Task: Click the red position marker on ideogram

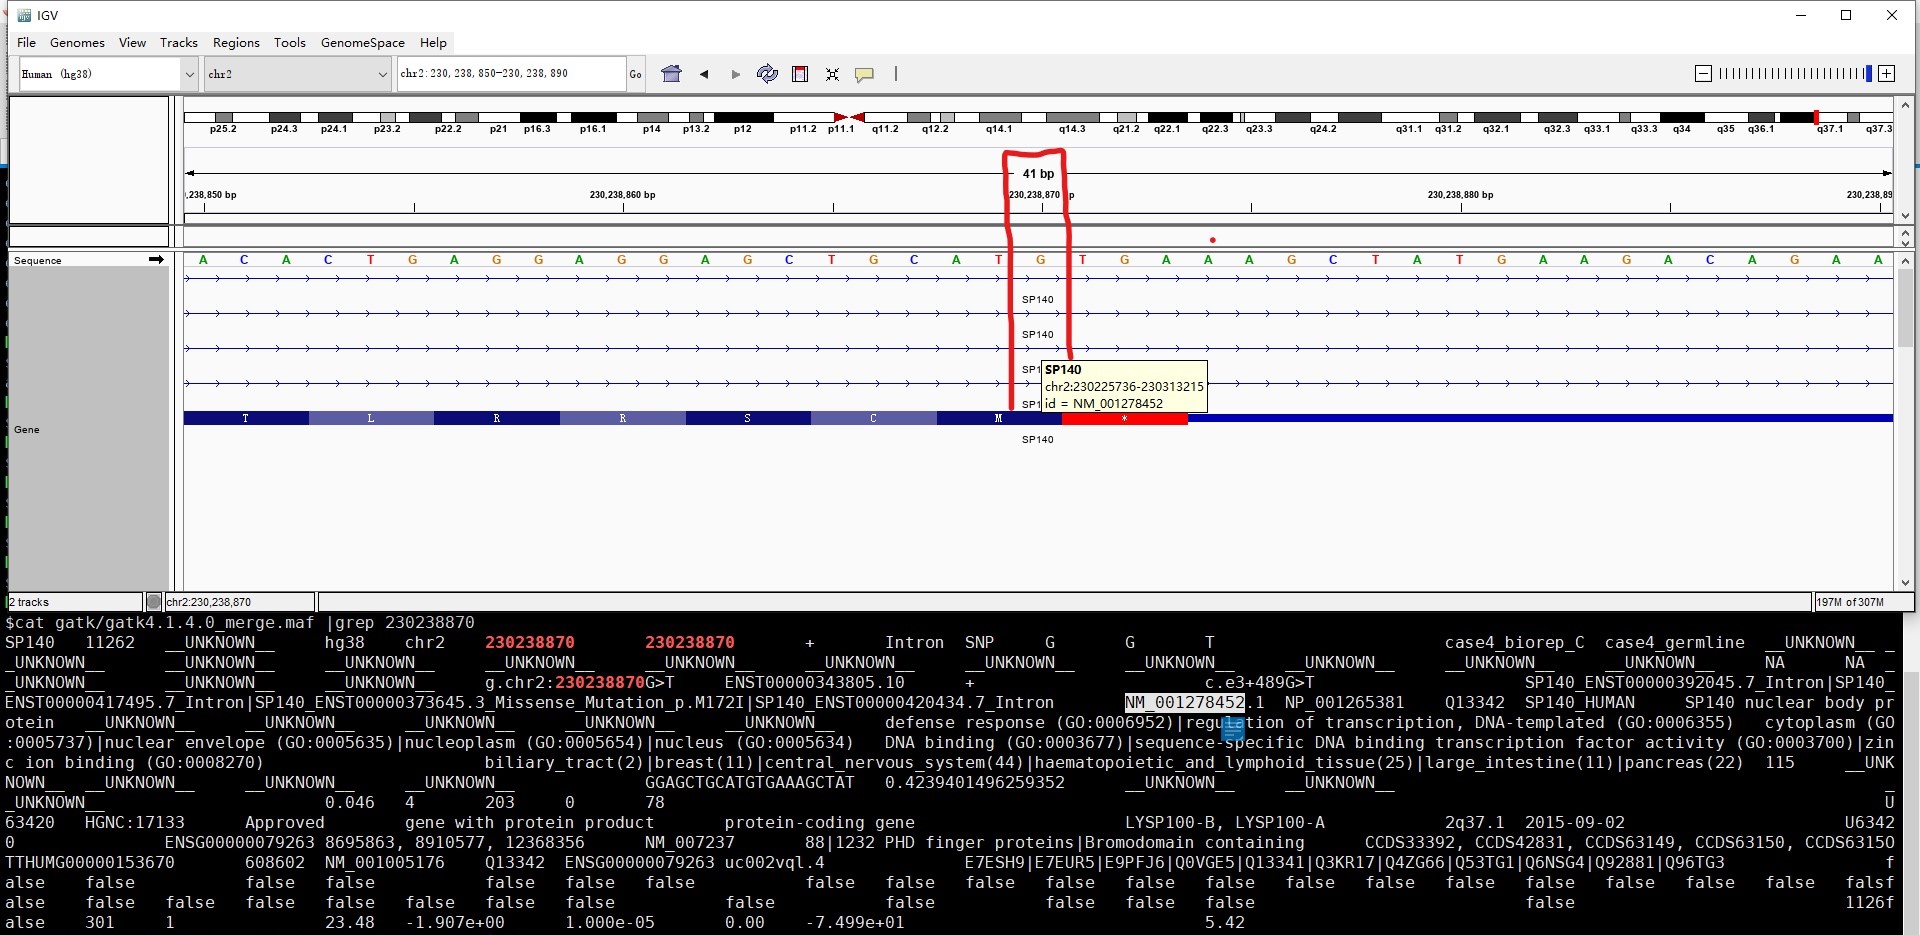Action: [1816, 117]
